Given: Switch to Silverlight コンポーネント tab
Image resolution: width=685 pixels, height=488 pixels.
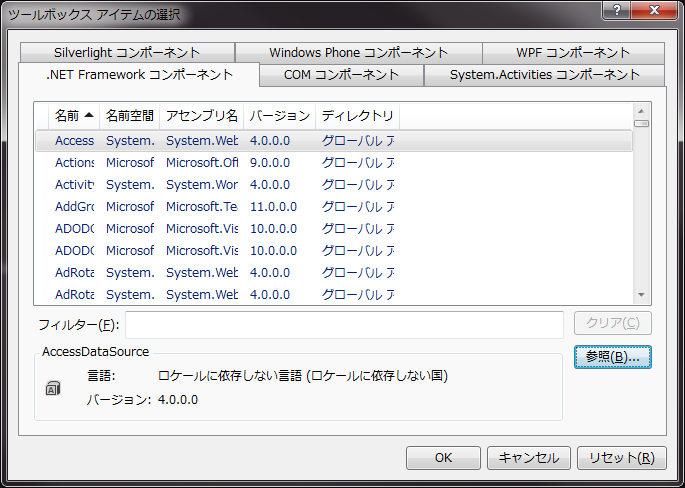Looking at the screenshot, I should pyautogui.click(x=127, y=53).
